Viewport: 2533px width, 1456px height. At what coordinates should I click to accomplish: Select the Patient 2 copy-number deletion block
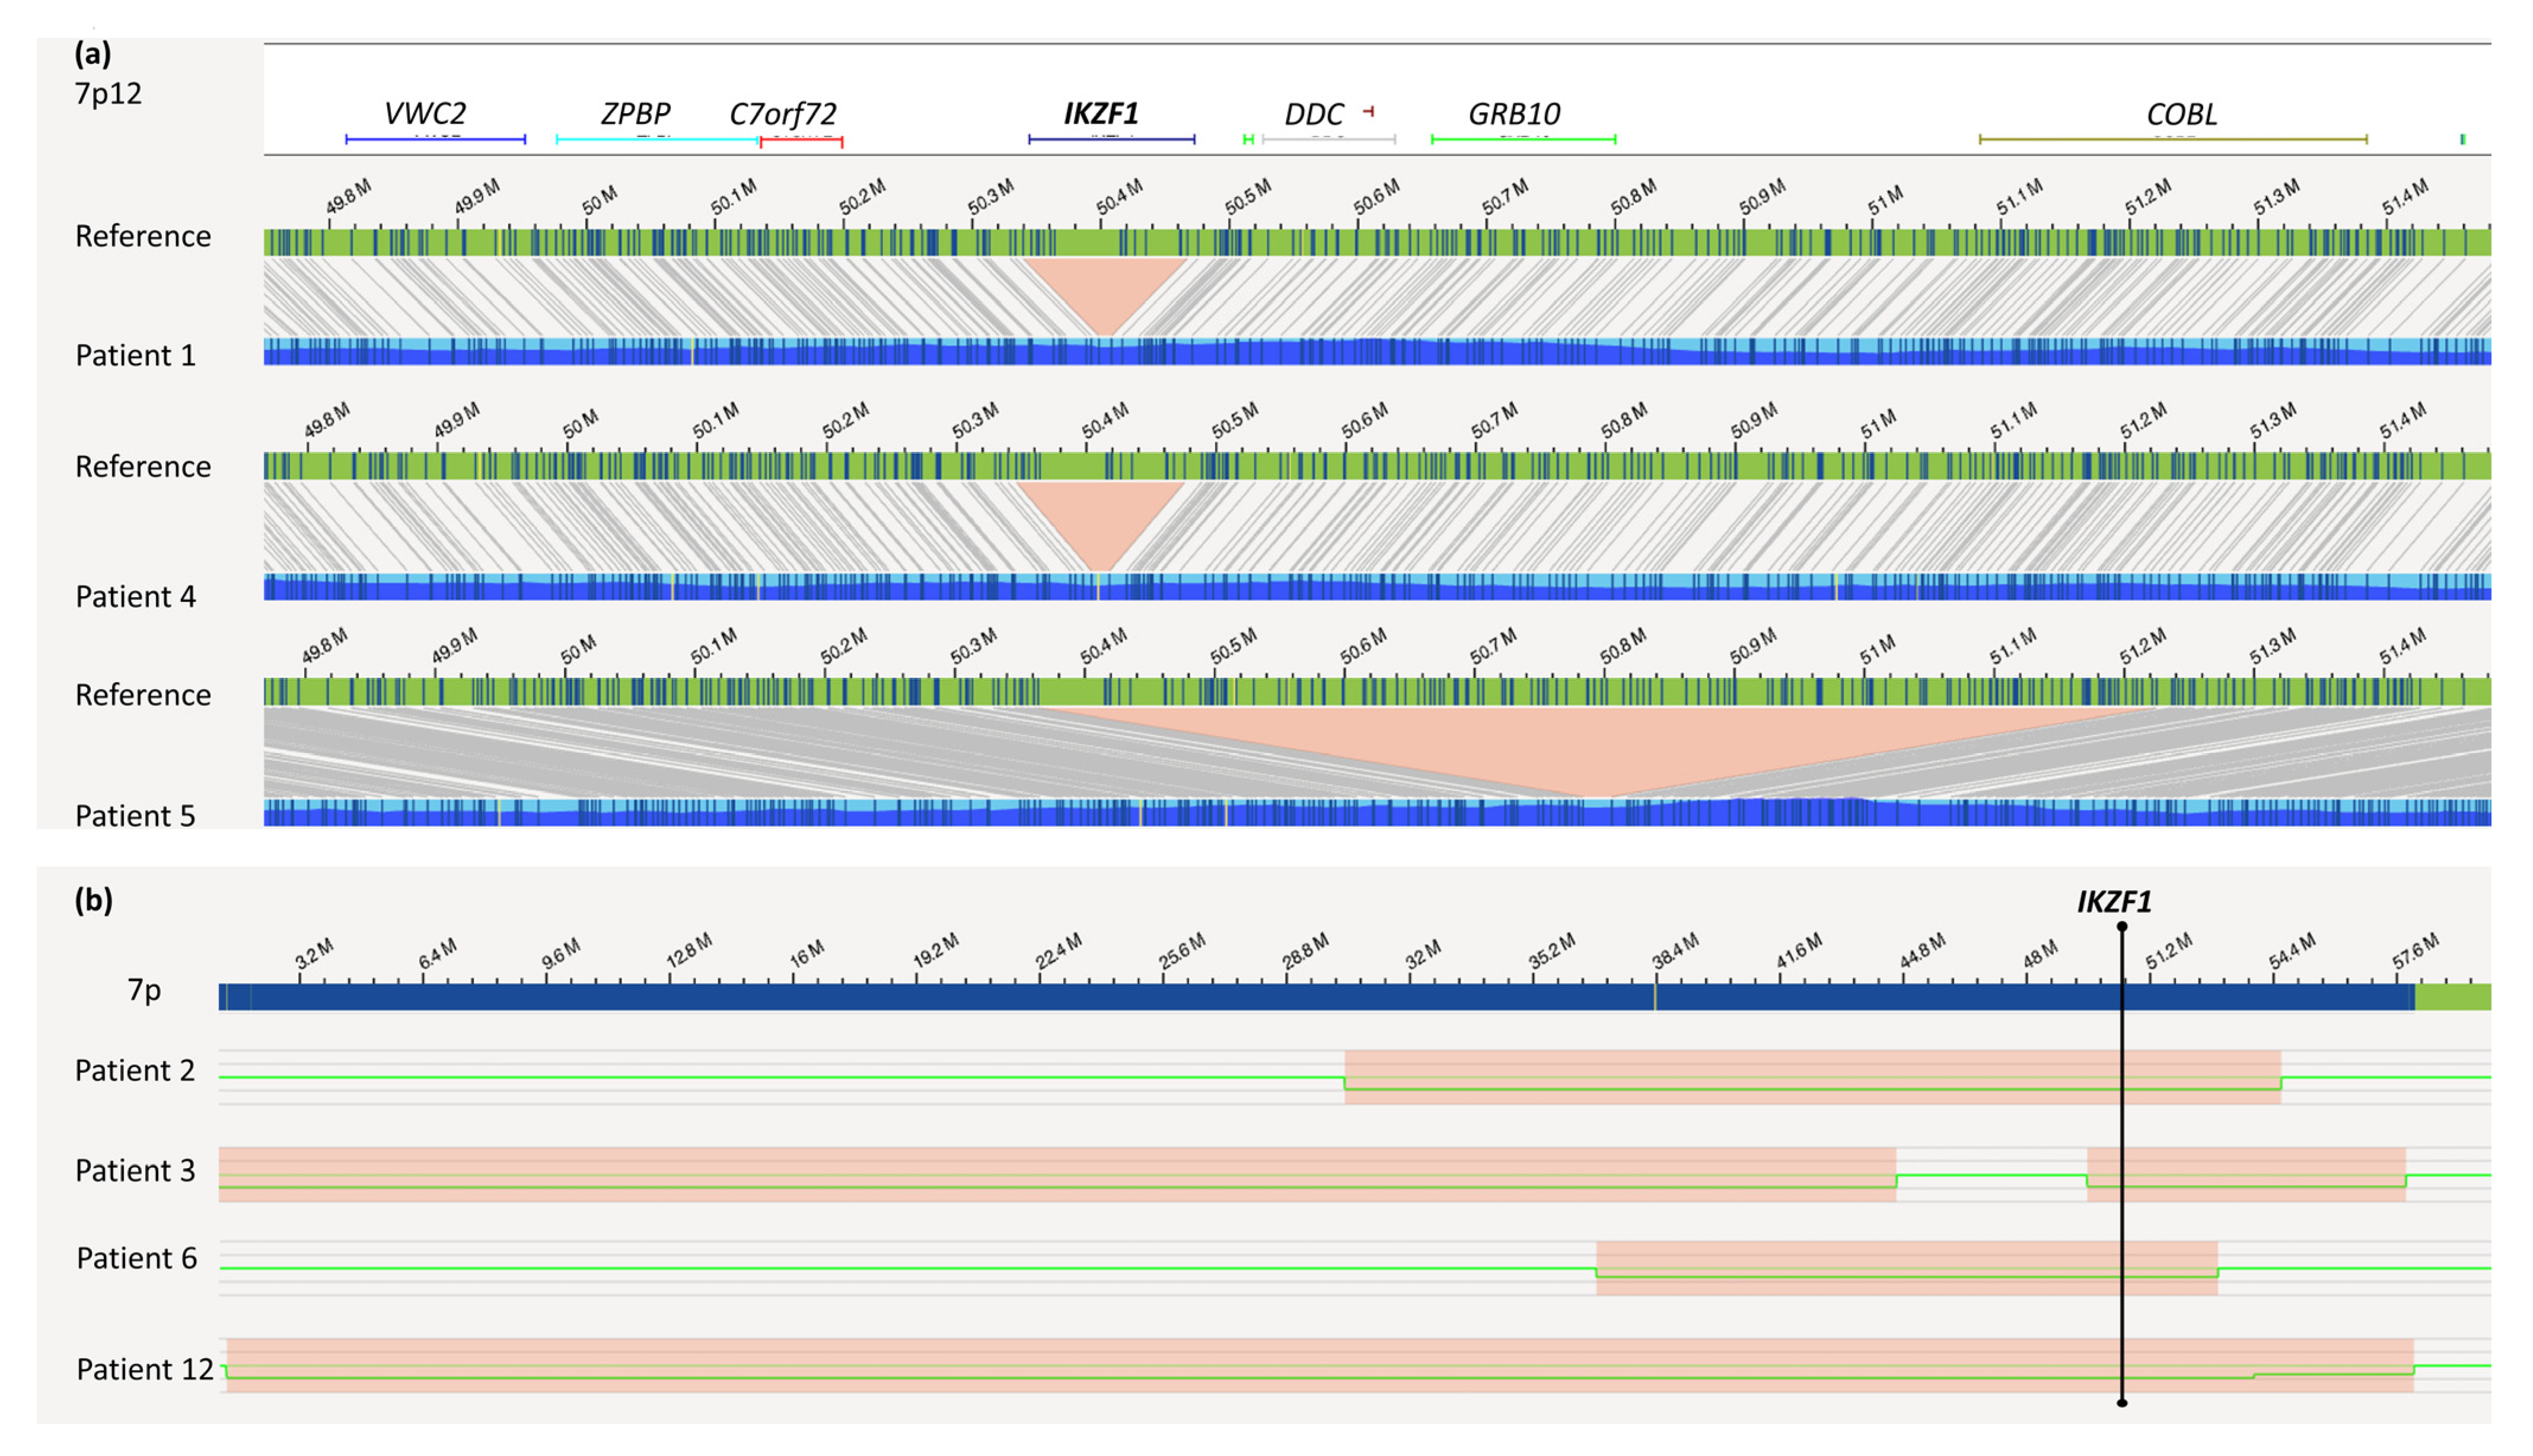coord(1812,1077)
